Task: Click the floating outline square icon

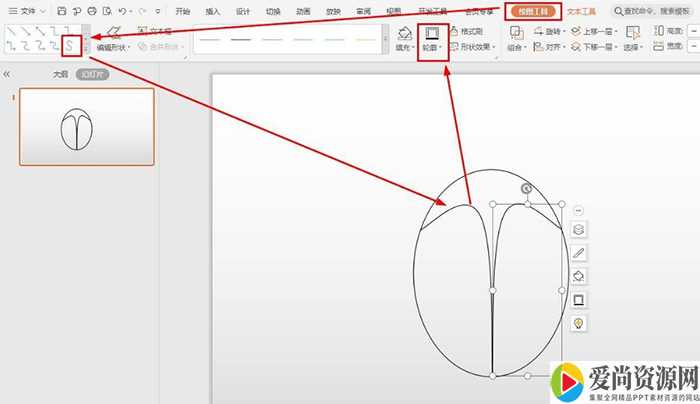Action: tap(578, 299)
